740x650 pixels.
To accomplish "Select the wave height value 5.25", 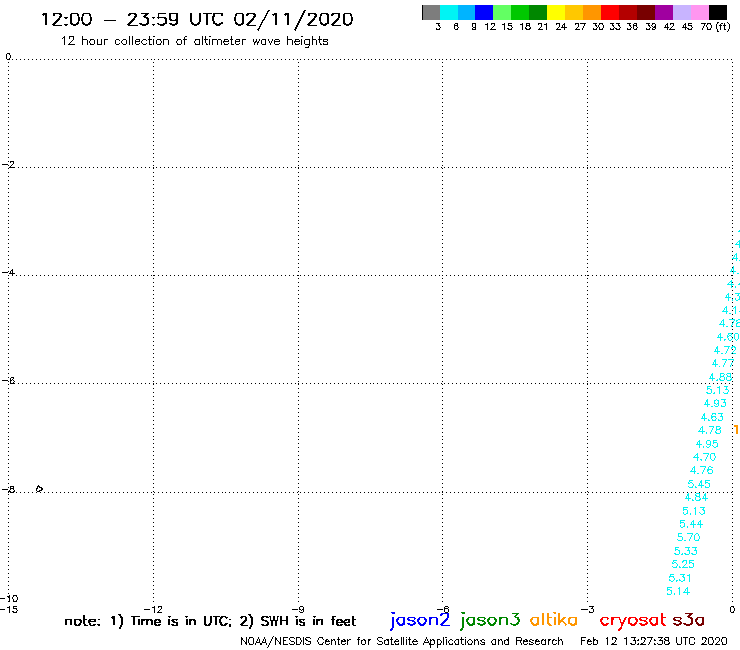I will pyautogui.click(x=683, y=564).
